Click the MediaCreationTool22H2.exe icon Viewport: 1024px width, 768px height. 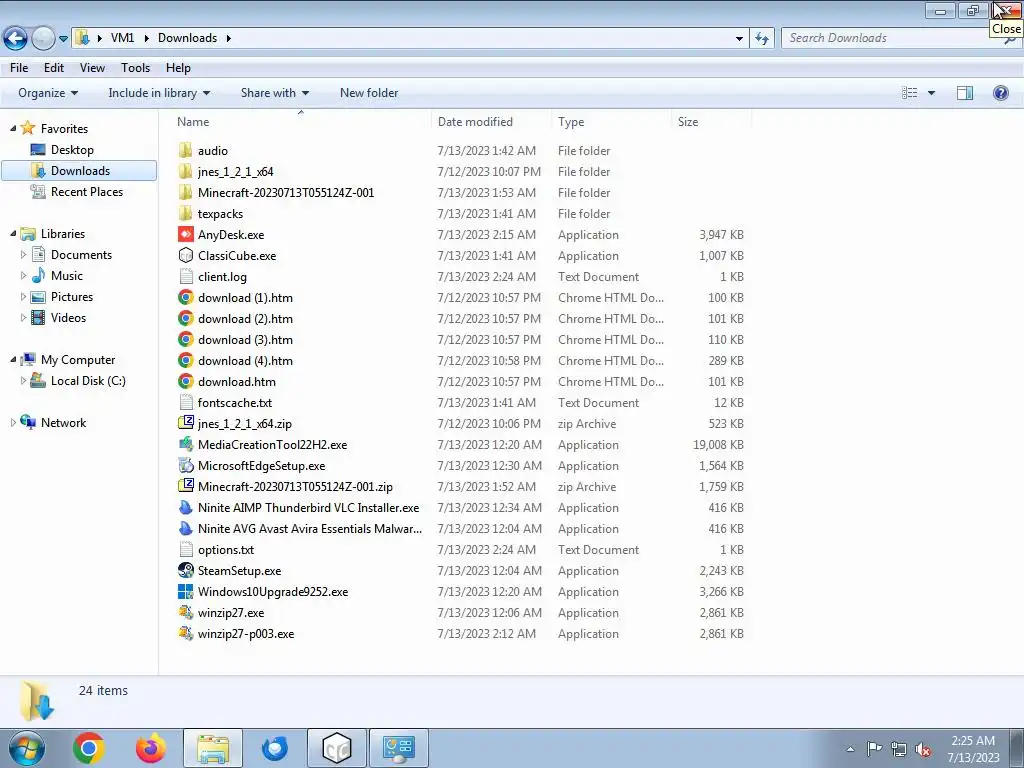pos(185,444)
